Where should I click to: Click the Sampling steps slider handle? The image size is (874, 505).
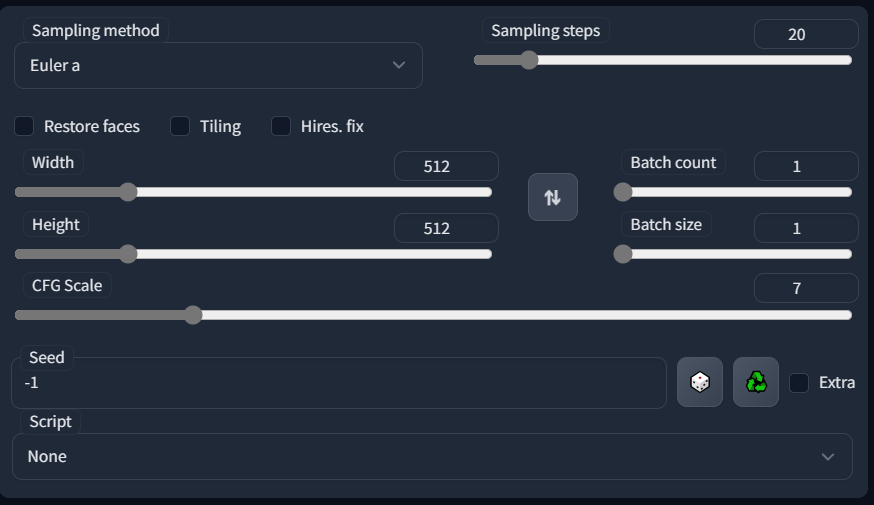tap(529, 60)
